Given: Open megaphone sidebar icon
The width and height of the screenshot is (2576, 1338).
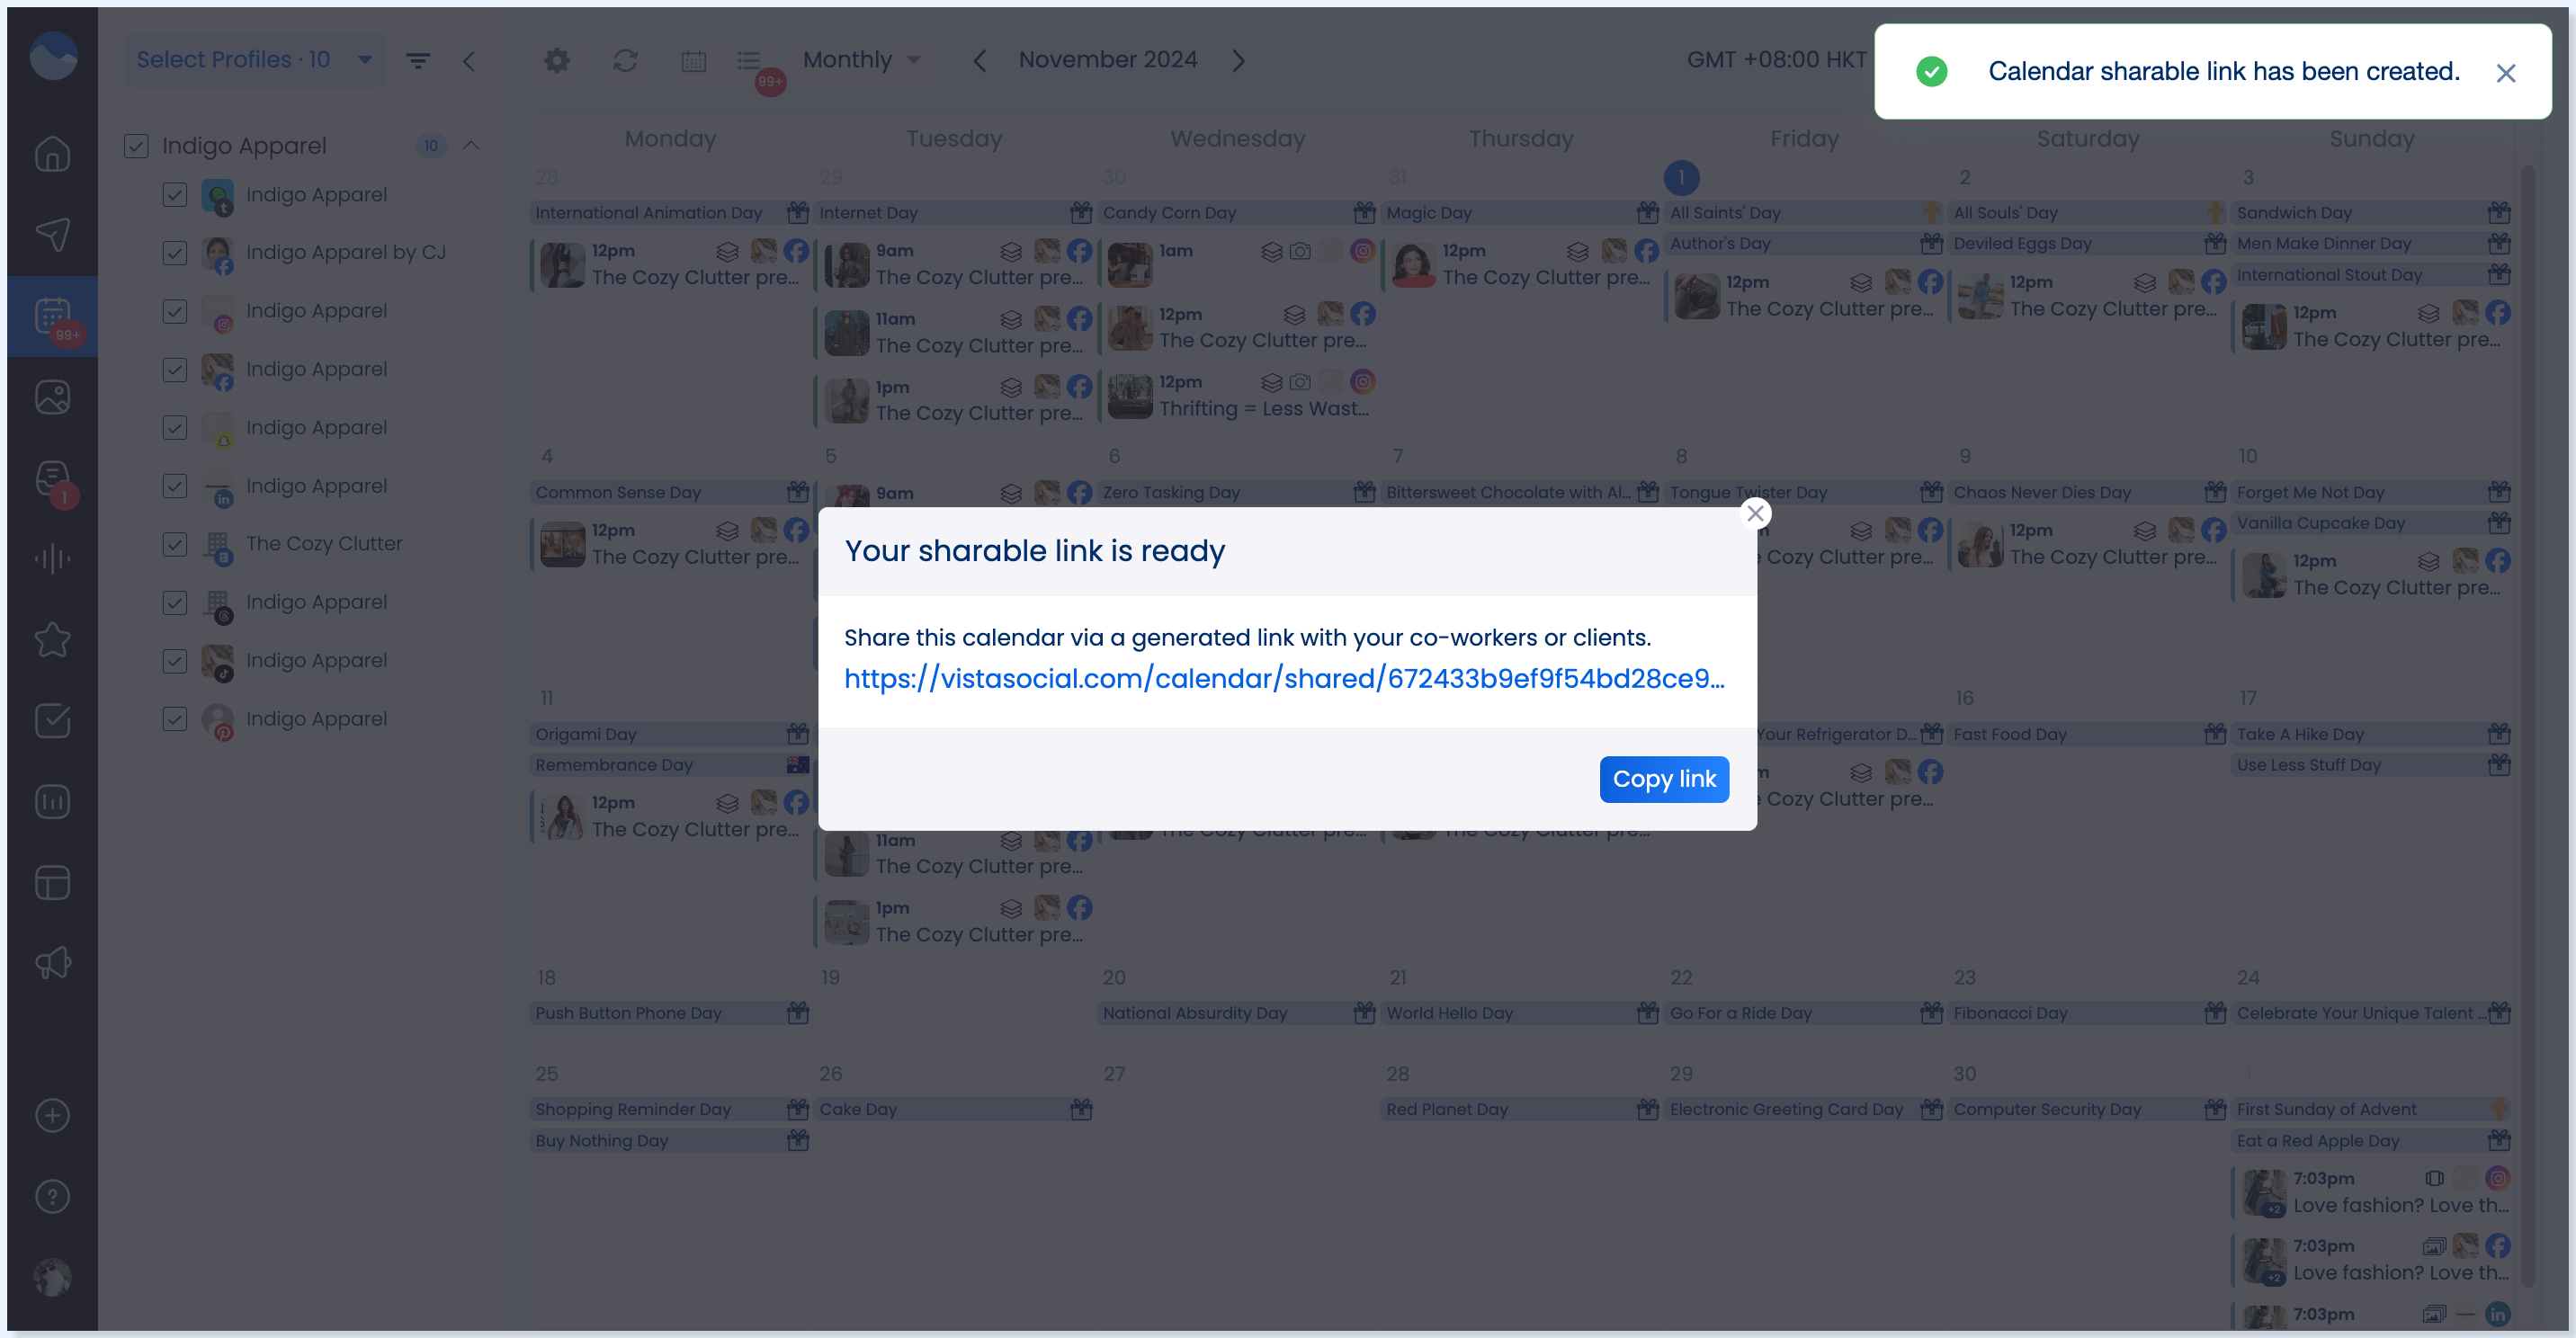Looking at the screenshot, I should coord(53,964).
